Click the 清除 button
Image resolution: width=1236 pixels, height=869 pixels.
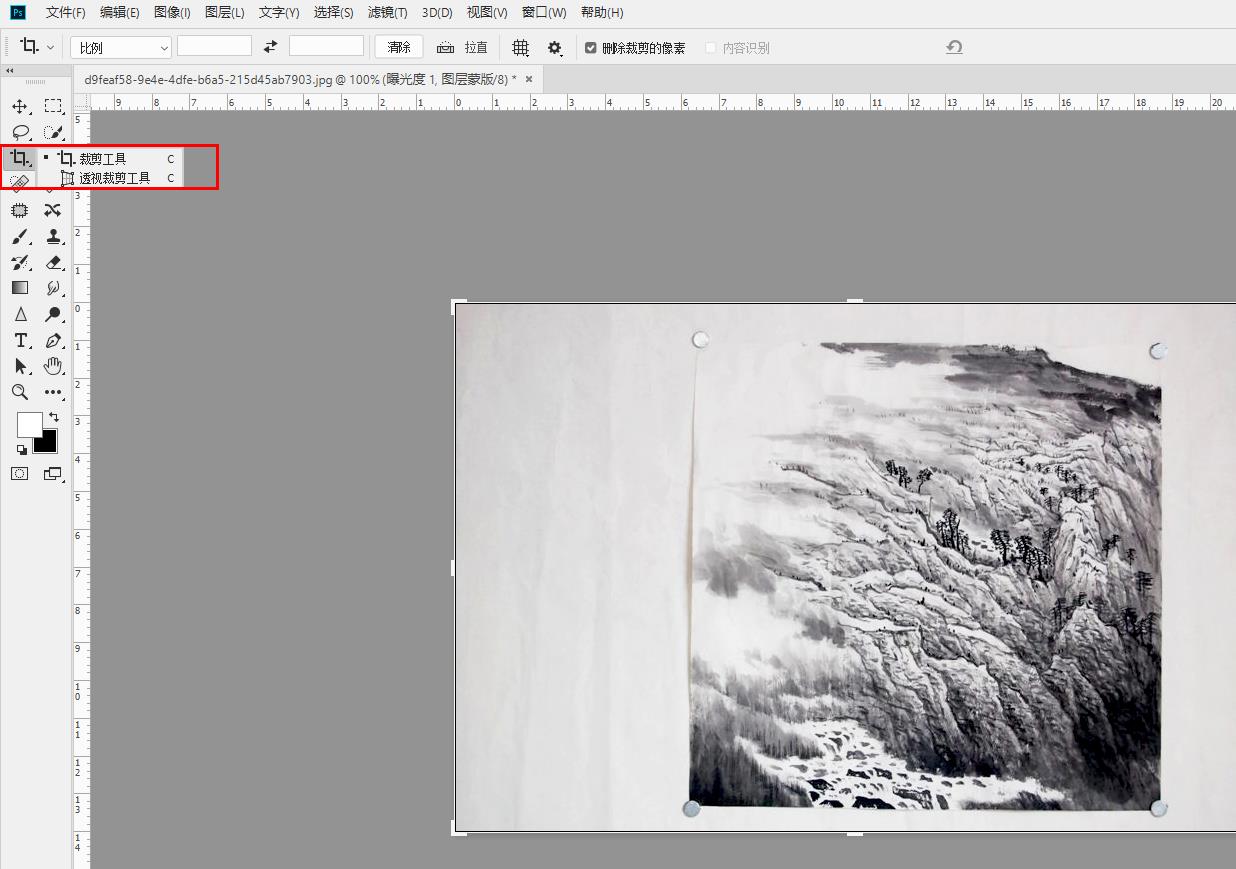click(399, 47)
